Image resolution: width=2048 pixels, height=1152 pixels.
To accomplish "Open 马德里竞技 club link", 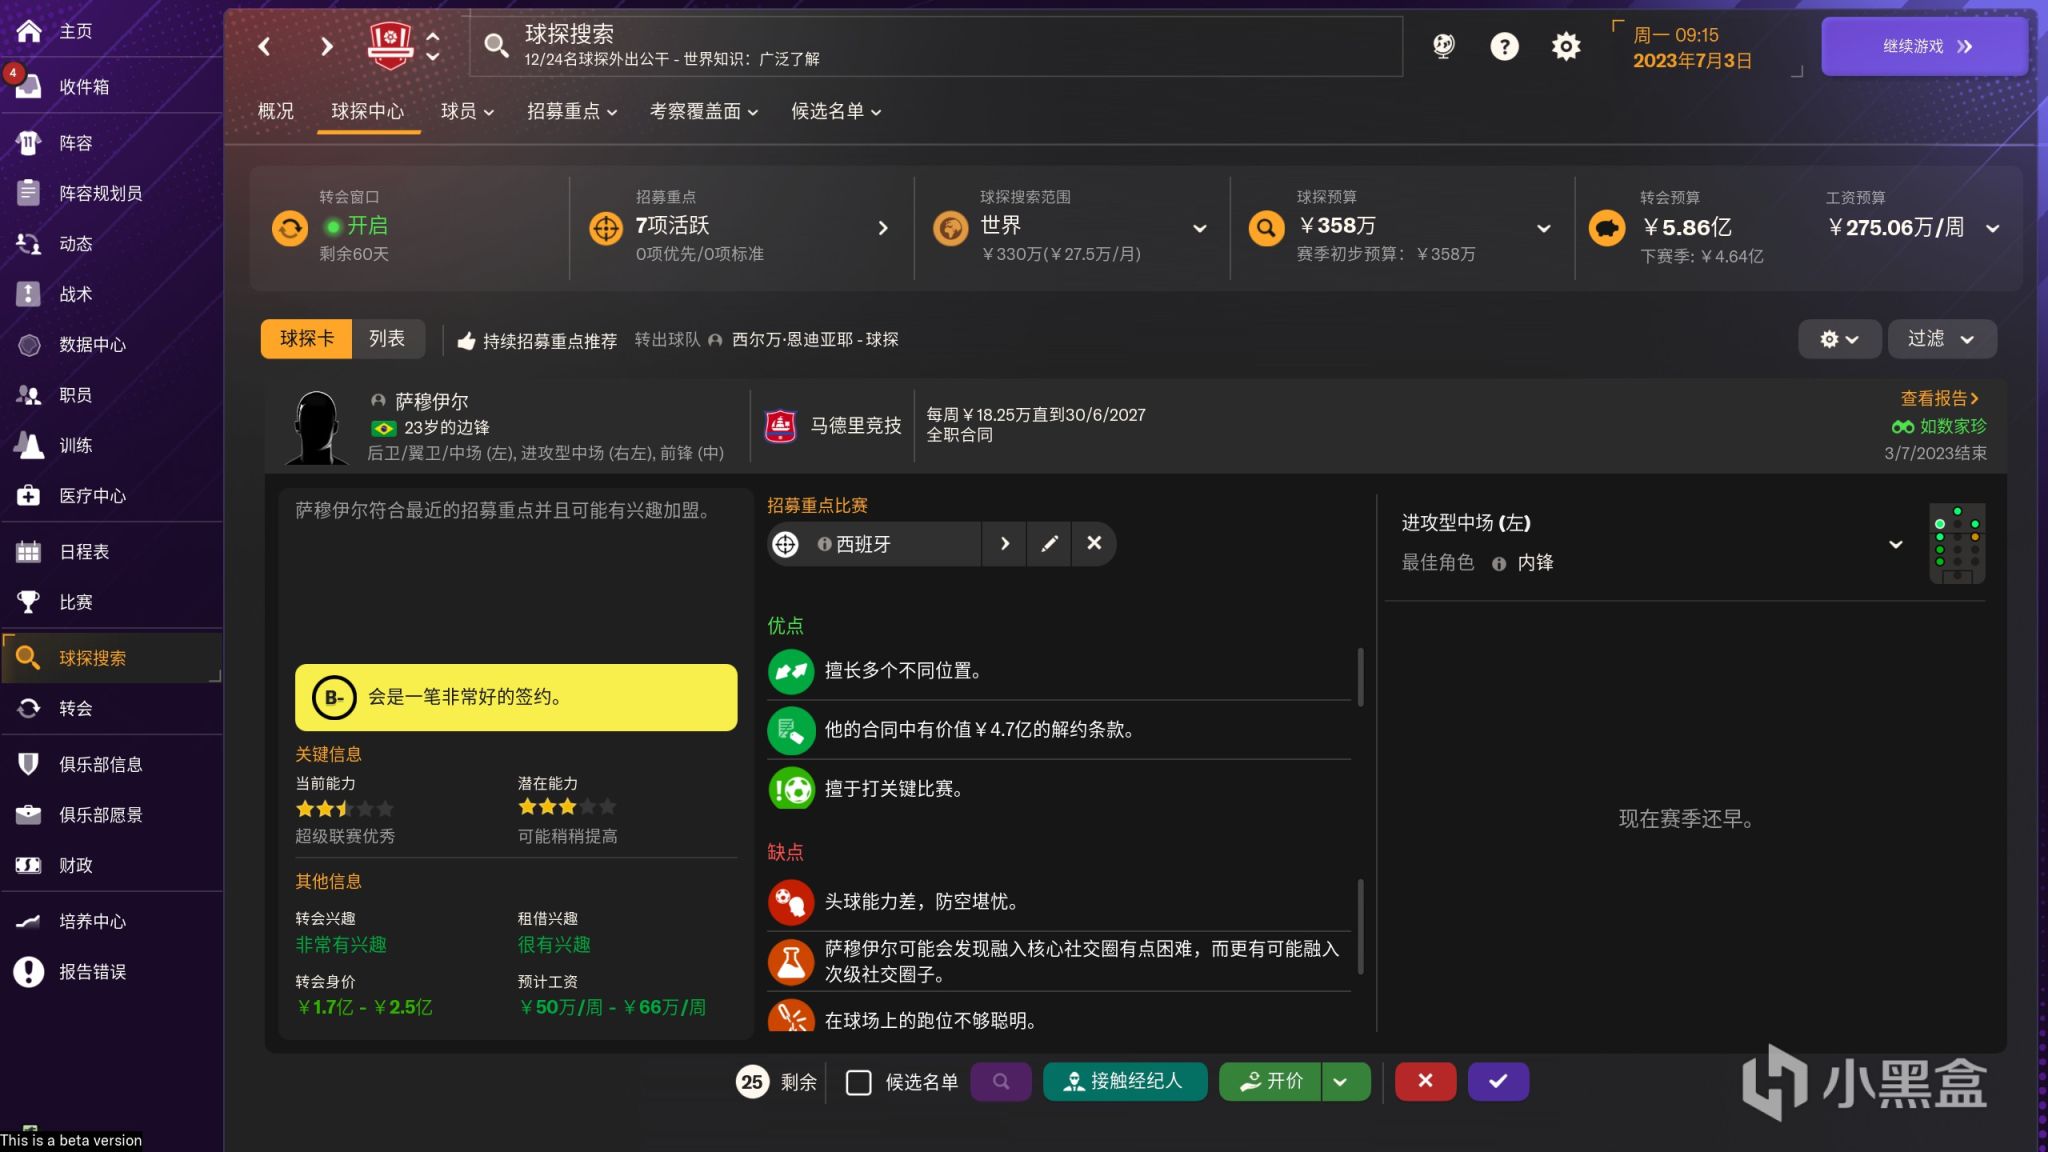I will tap(855, 426).
